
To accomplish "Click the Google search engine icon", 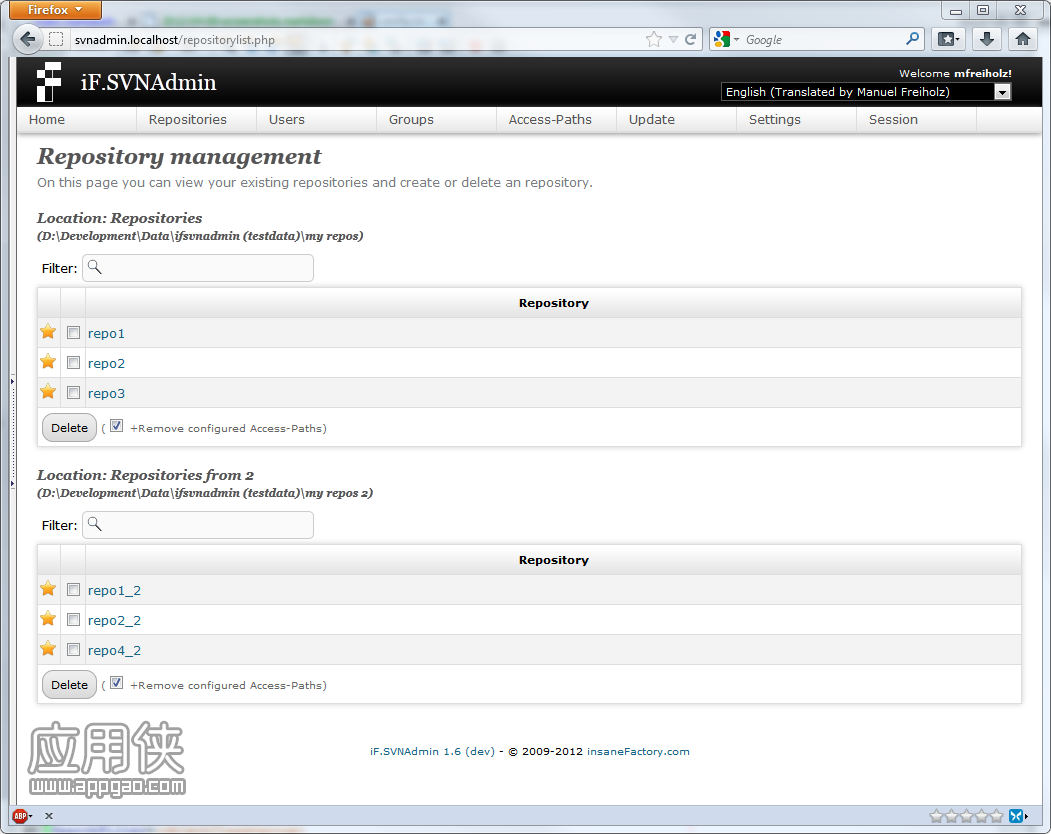I will pos(722,40).
